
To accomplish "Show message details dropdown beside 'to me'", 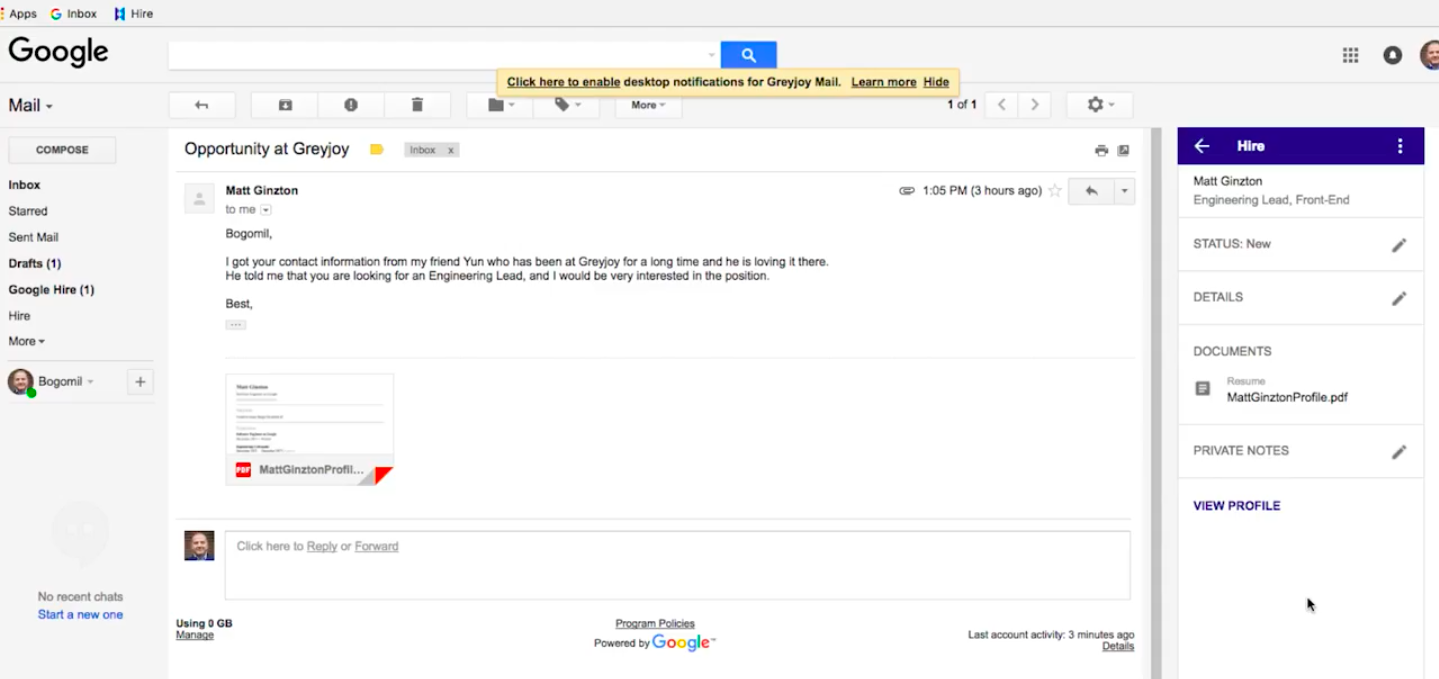I will (266, 210).
